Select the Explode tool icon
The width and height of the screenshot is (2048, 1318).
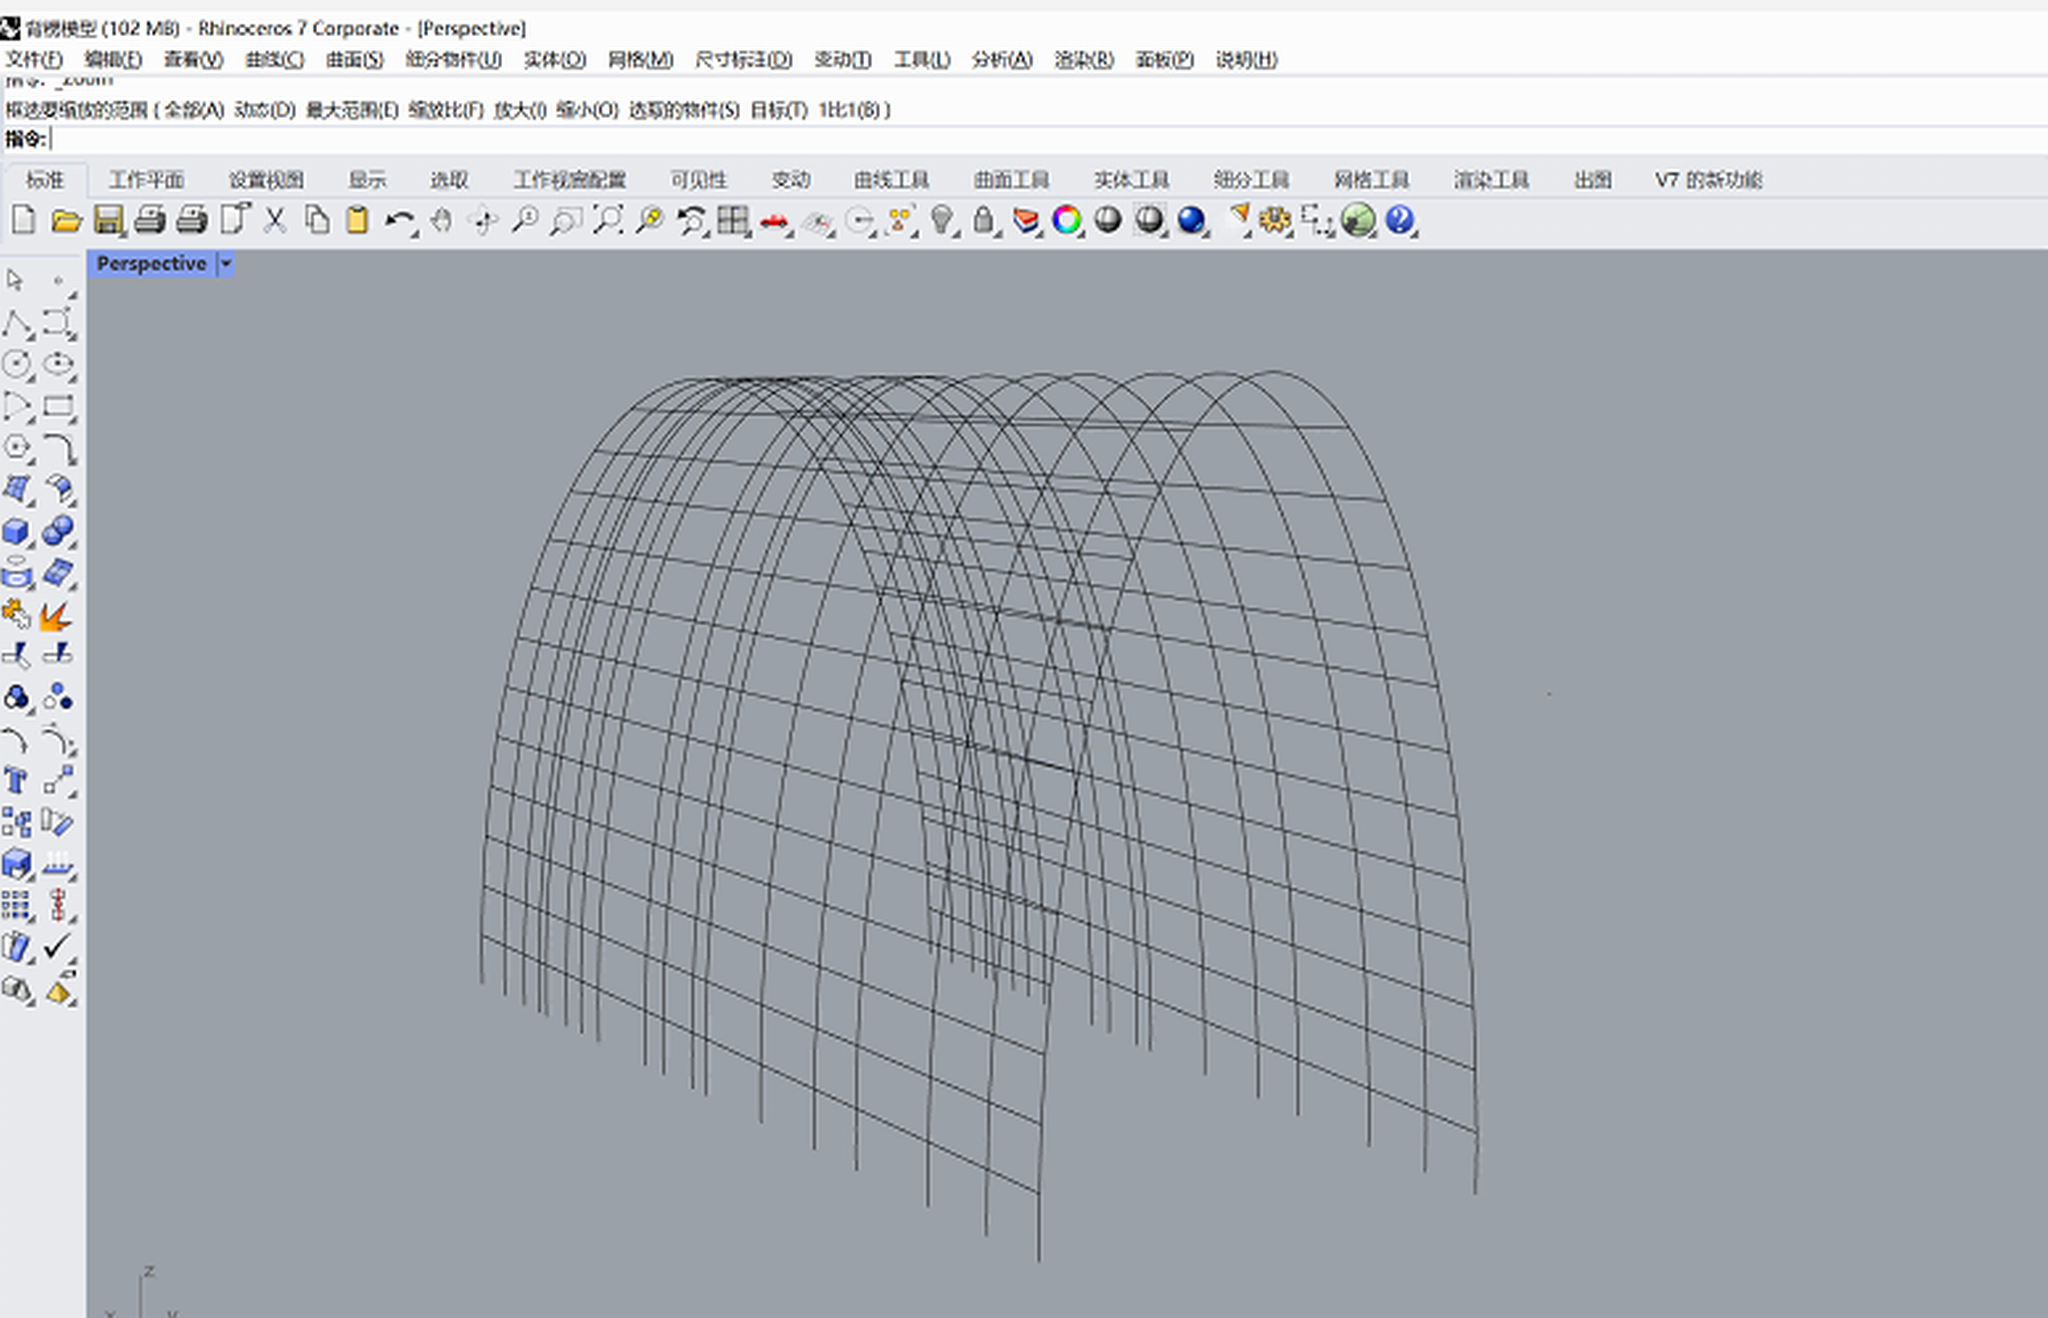(x=56, y=616)
